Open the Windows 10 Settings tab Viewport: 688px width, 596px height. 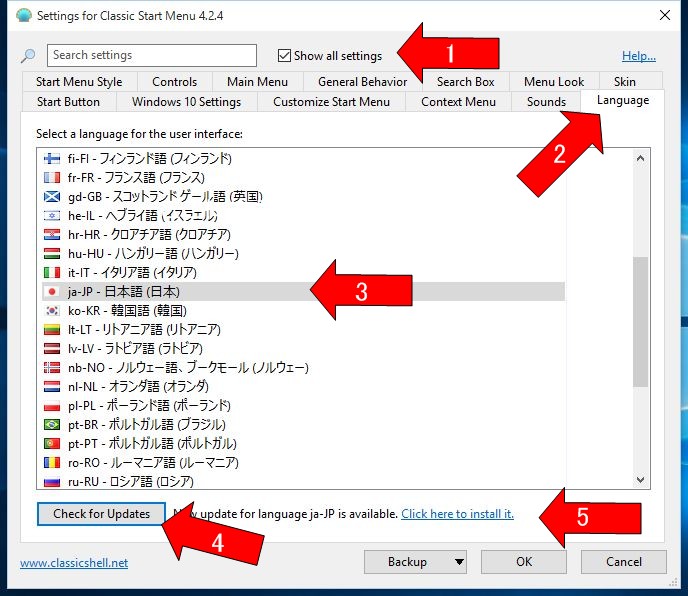point(186,102)
